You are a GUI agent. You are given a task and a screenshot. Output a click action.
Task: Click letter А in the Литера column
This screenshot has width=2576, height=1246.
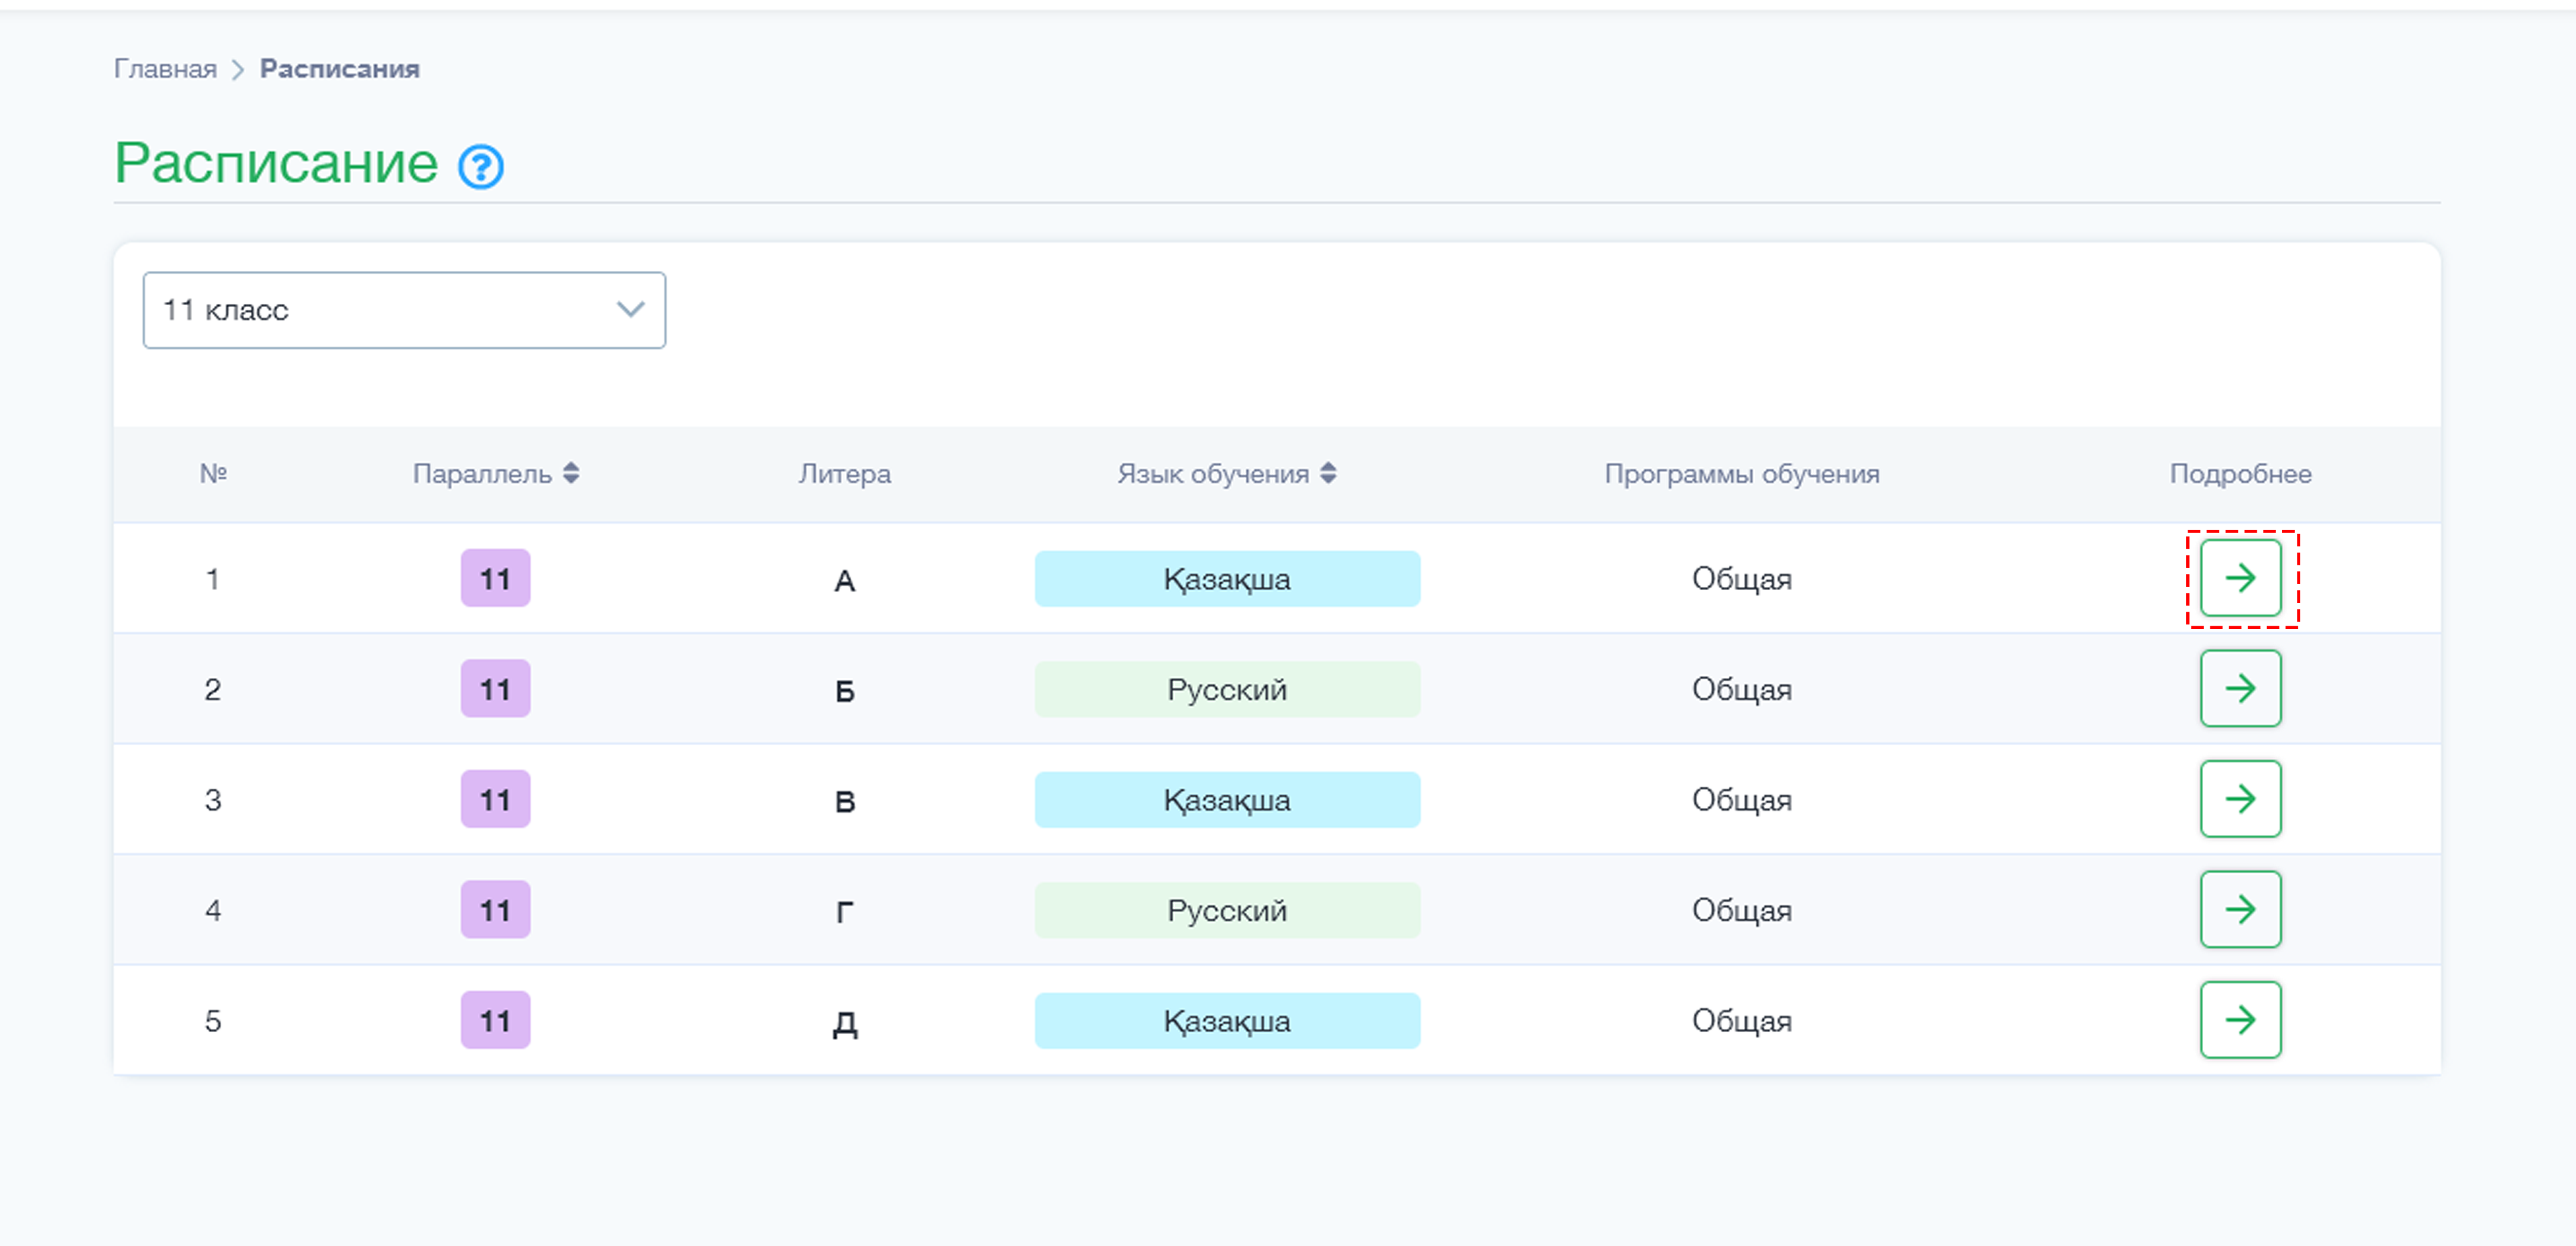point(845,580)
